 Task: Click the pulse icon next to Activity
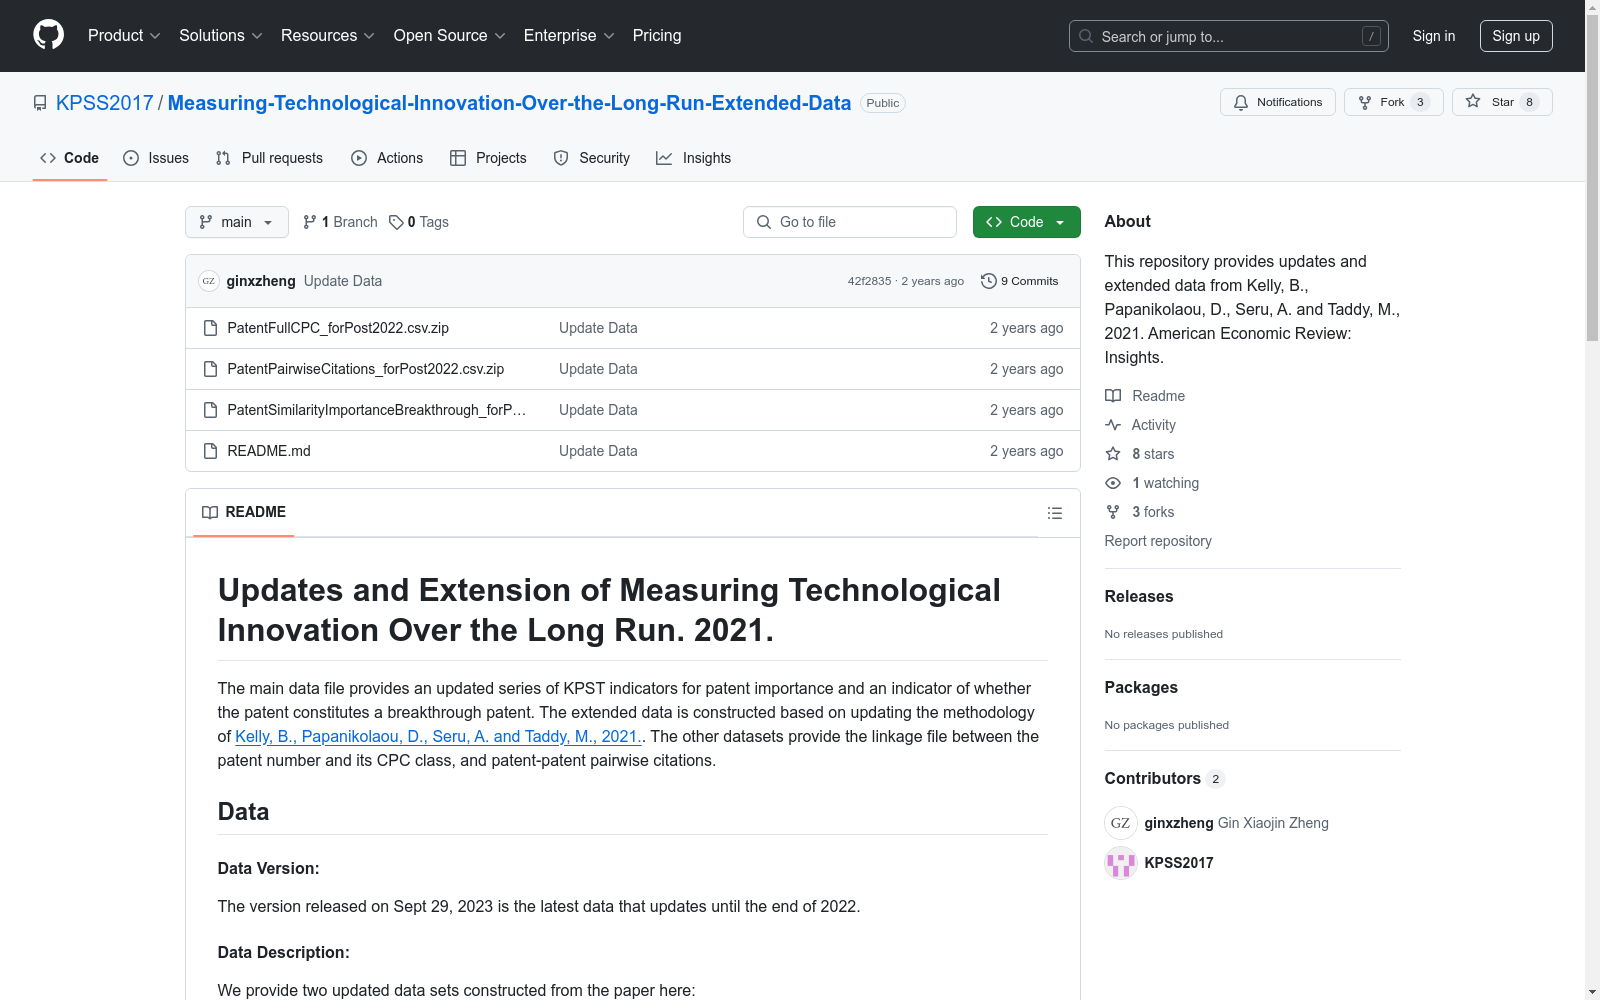(1113, 425)
